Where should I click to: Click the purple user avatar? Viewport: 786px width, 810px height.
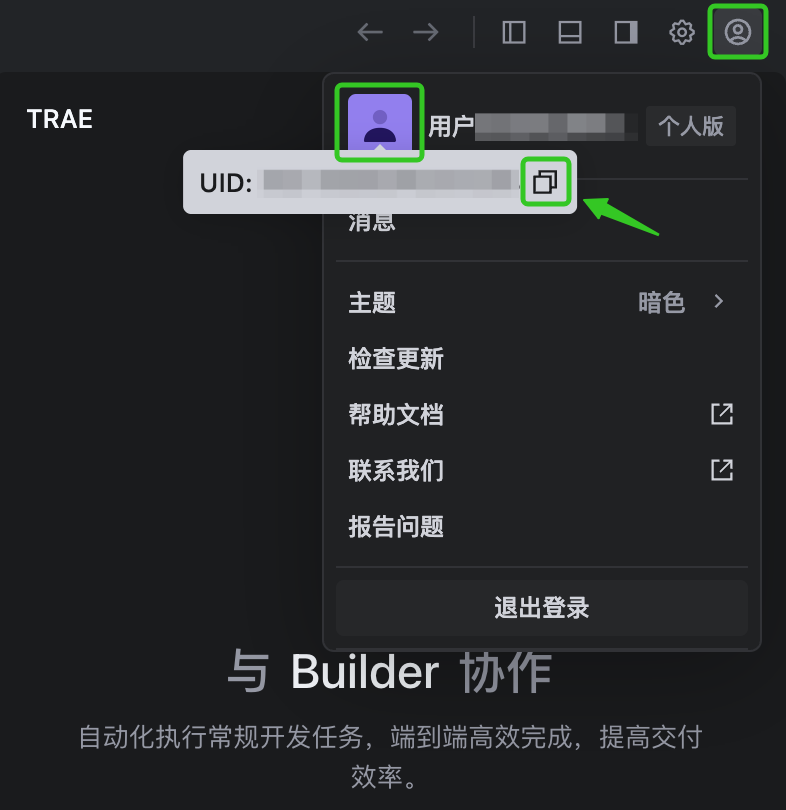coord(380,123)
